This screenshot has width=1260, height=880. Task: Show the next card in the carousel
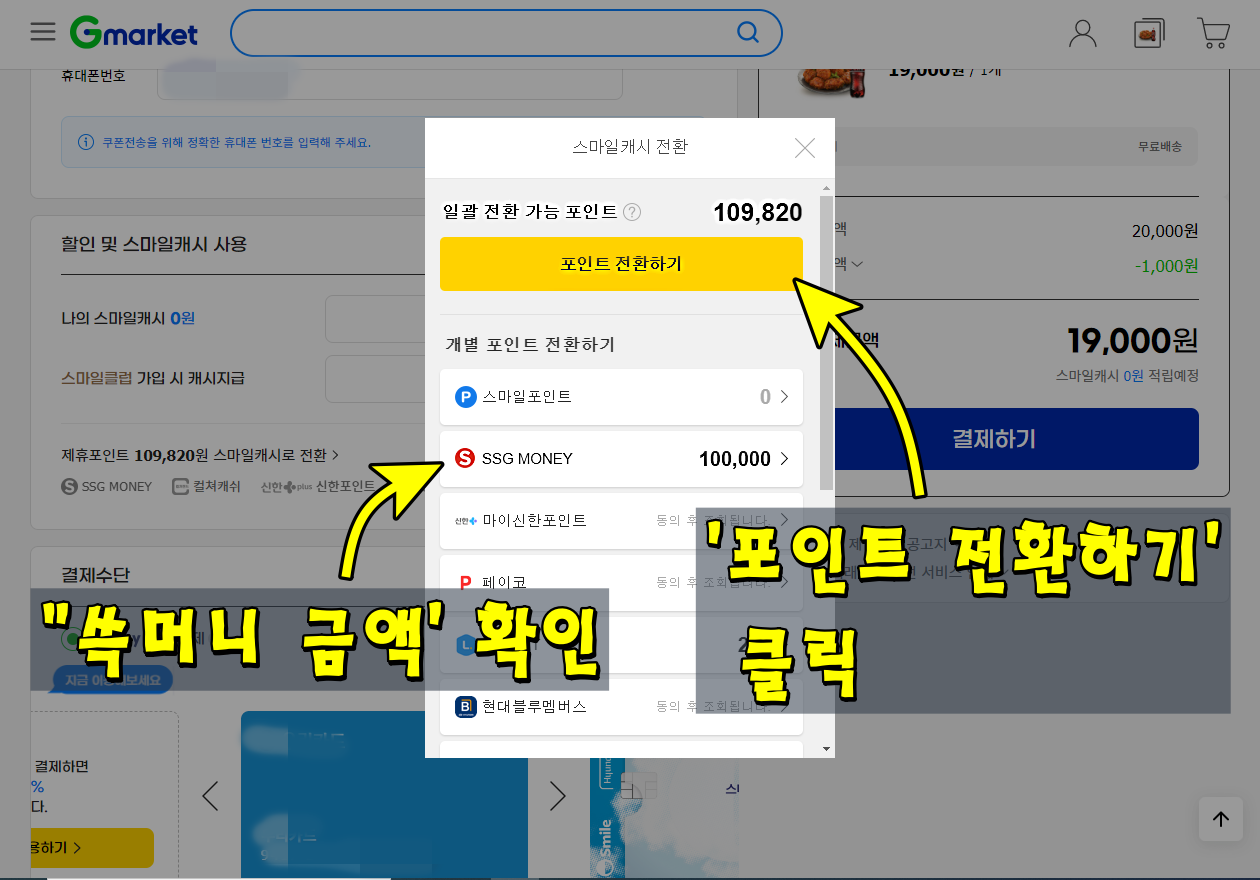558,796
